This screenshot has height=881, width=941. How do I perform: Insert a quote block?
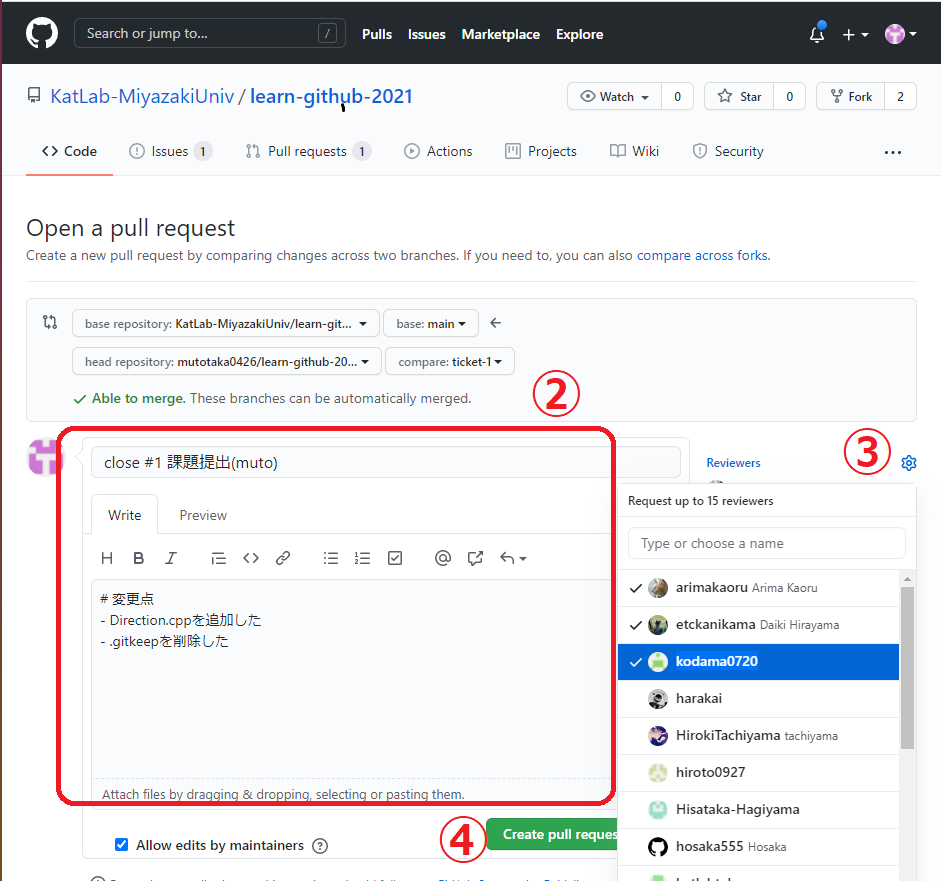point(218,558)
